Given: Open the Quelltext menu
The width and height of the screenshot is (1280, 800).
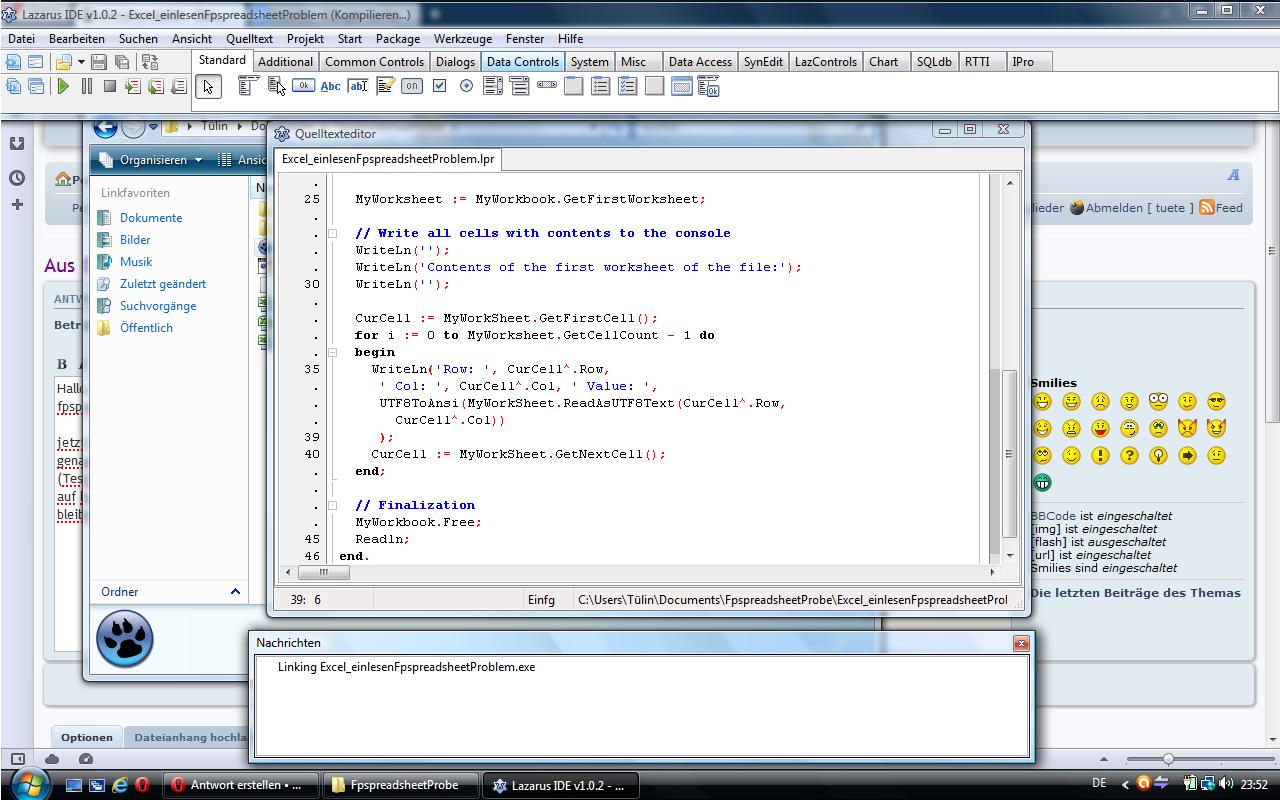Looking at the screenshot, I should [249, 39].
